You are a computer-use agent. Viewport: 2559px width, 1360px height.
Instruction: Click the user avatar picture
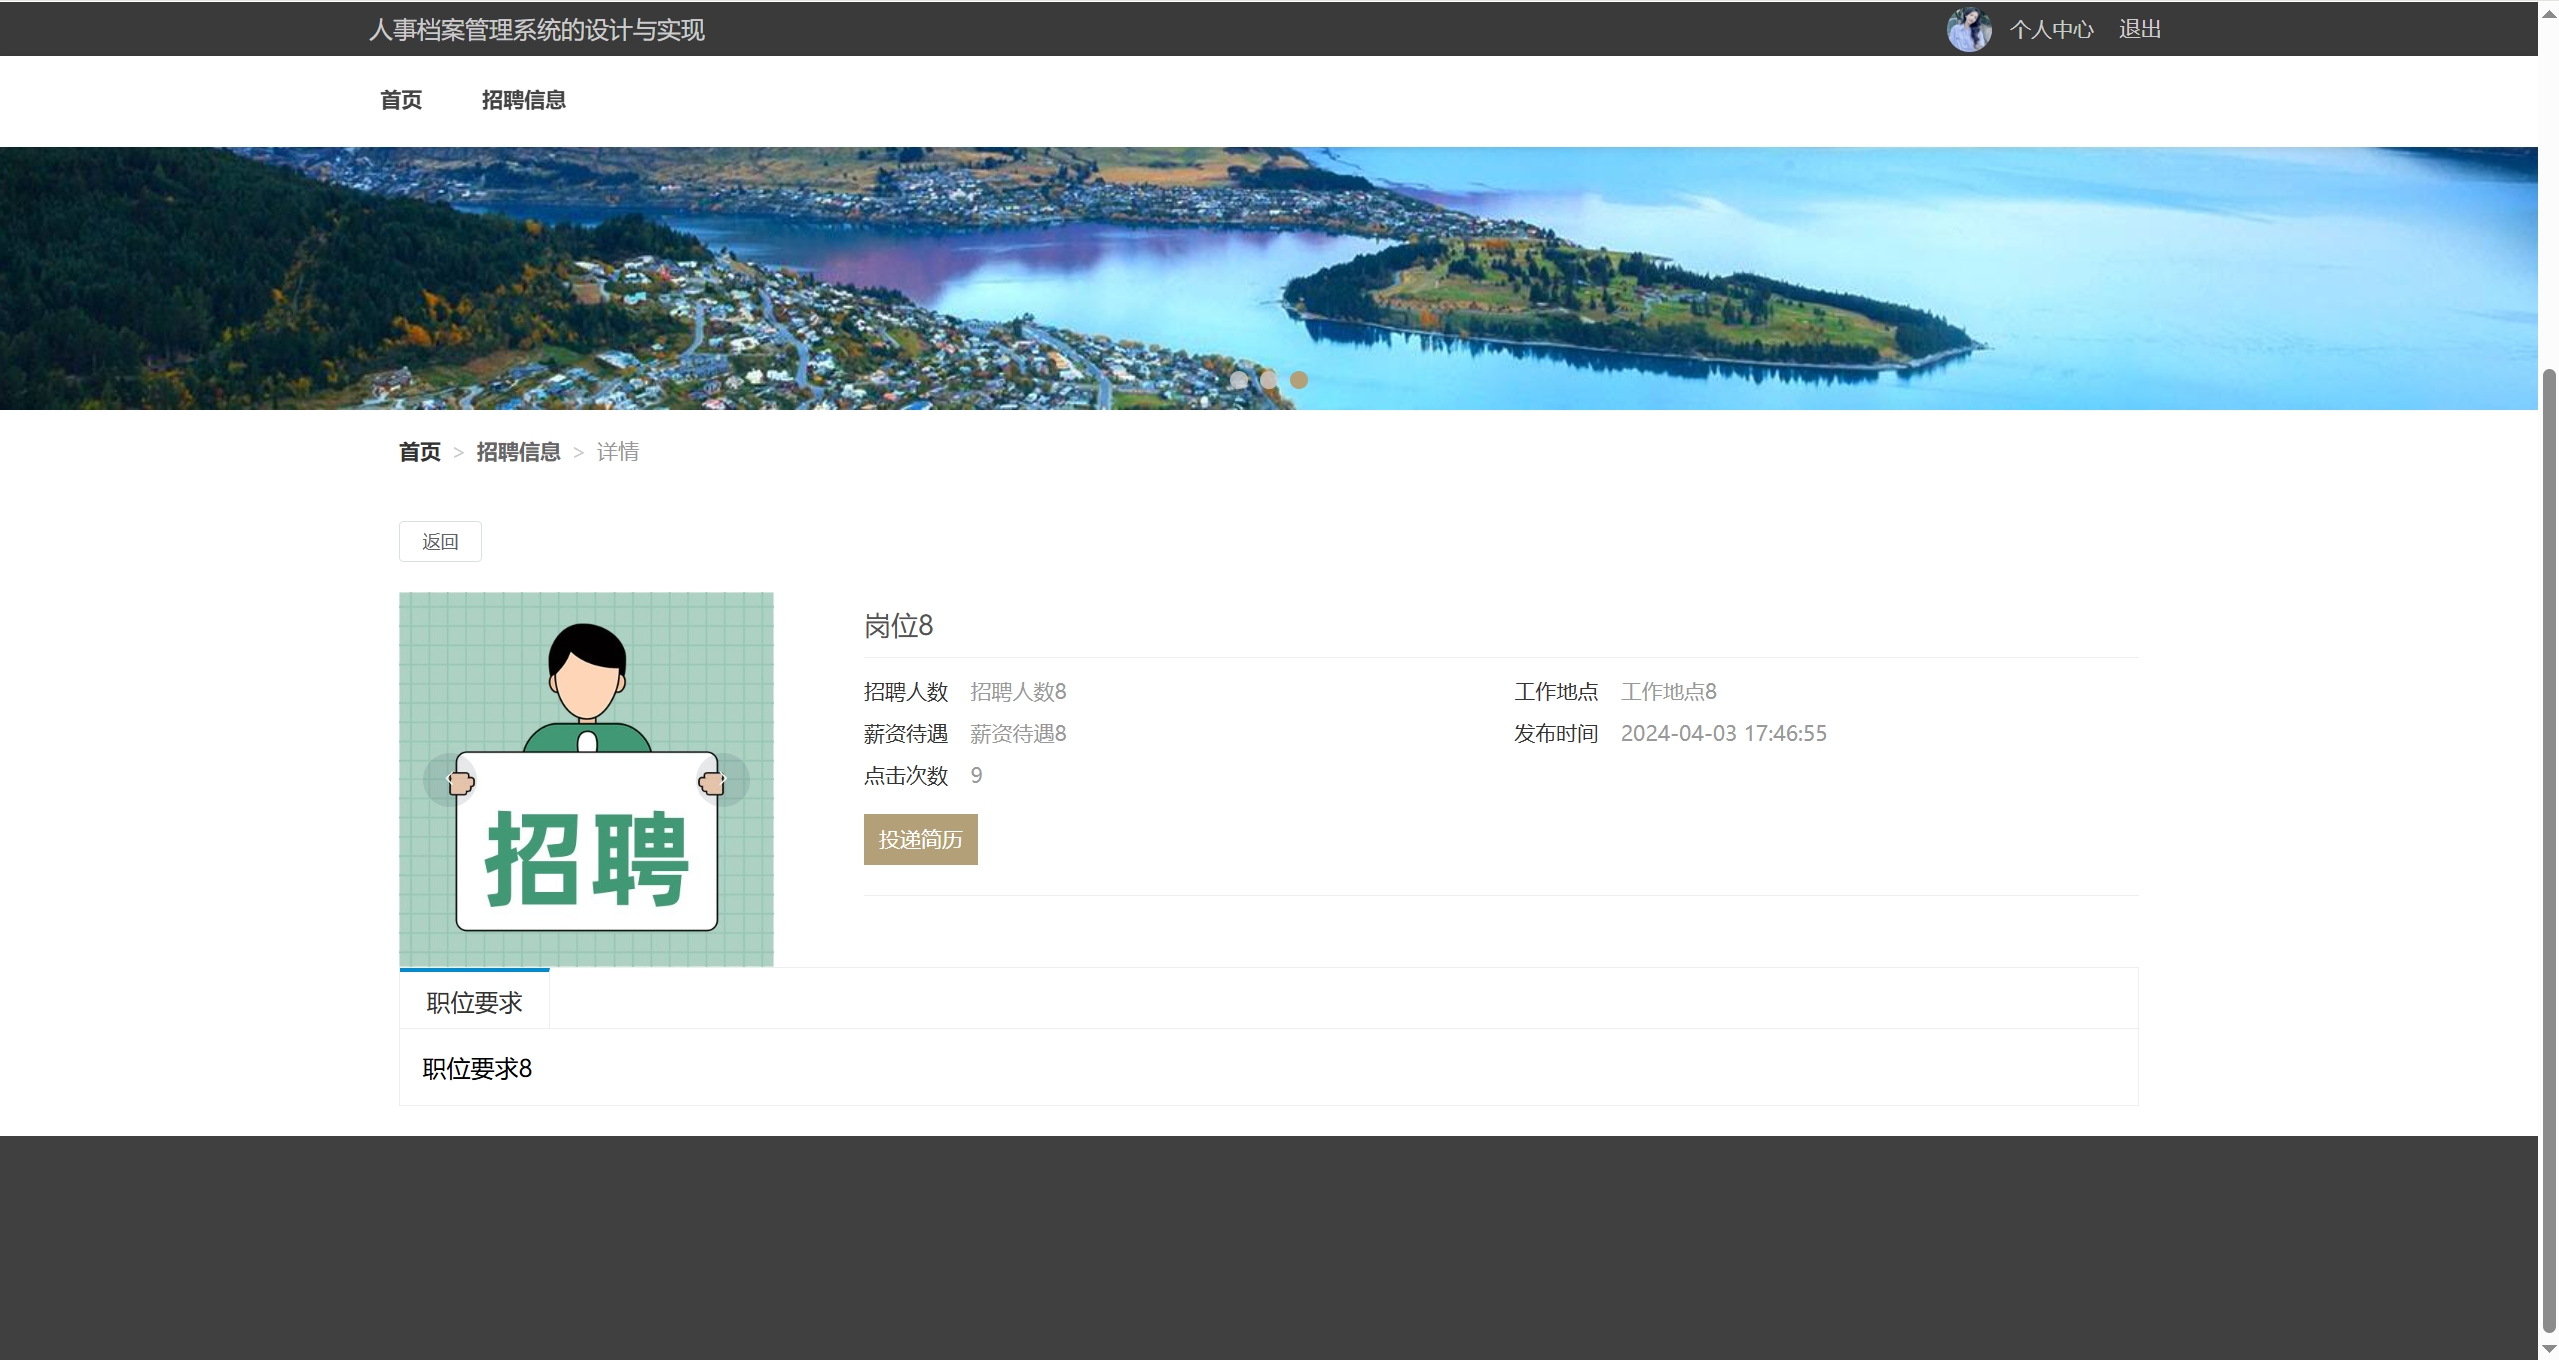[x=1969, y=30]
